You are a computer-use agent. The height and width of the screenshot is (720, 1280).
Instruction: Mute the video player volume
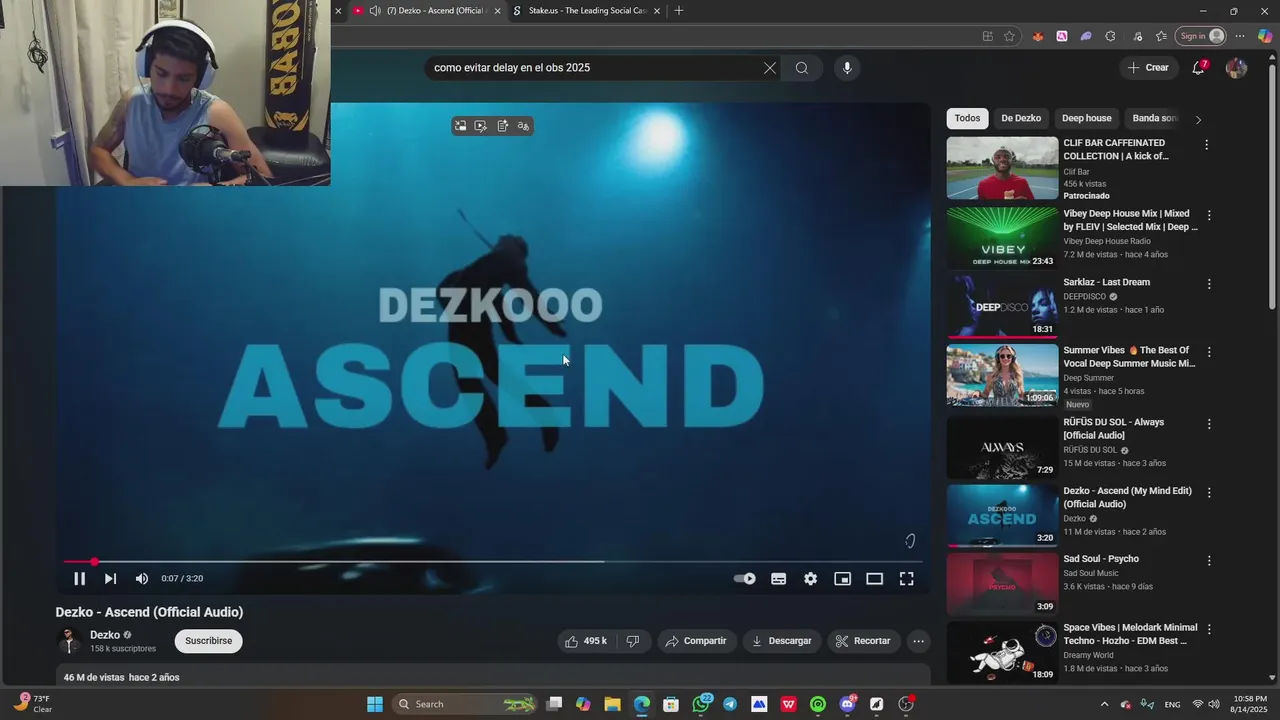point(142,578)
